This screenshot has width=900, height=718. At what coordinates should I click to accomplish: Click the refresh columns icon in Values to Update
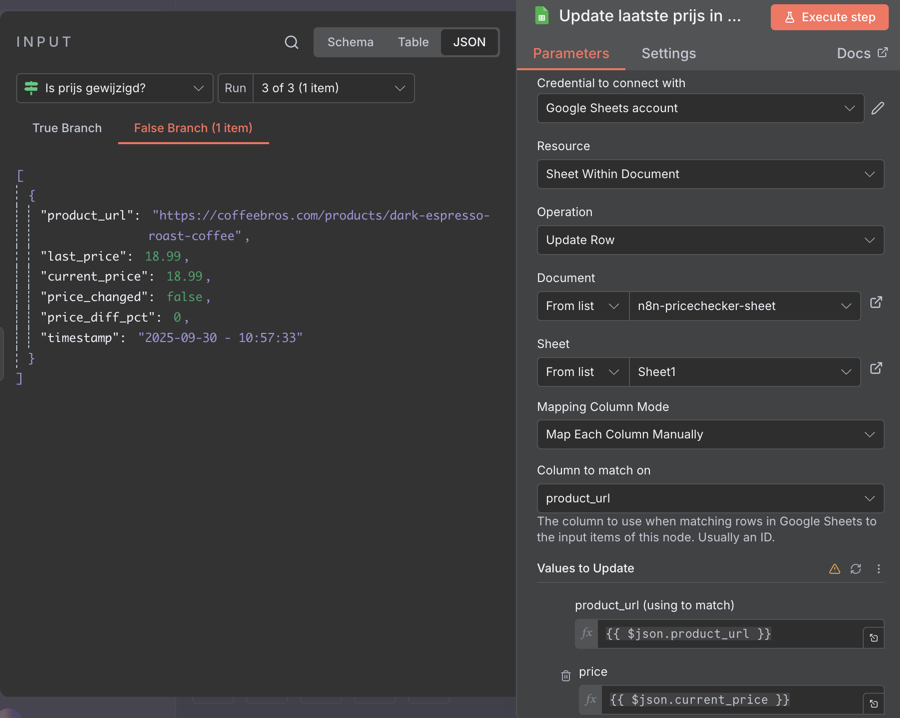[x=856, y=569]
